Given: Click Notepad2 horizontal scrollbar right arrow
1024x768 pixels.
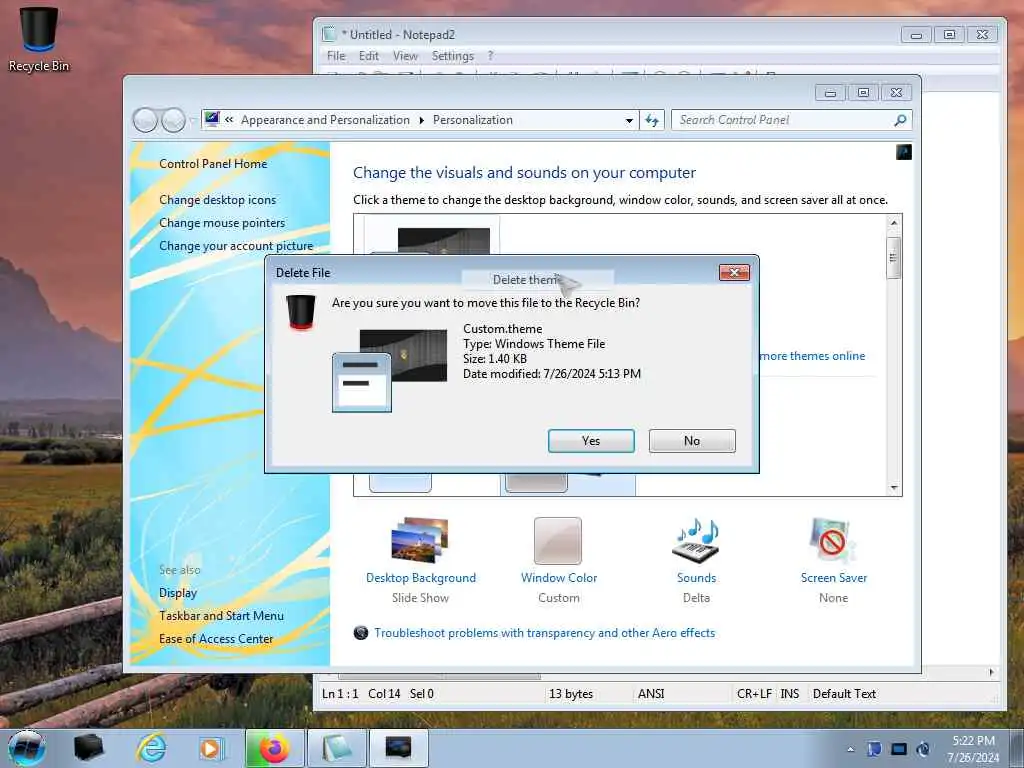Looking at the screenshot, I should [991, 672].
